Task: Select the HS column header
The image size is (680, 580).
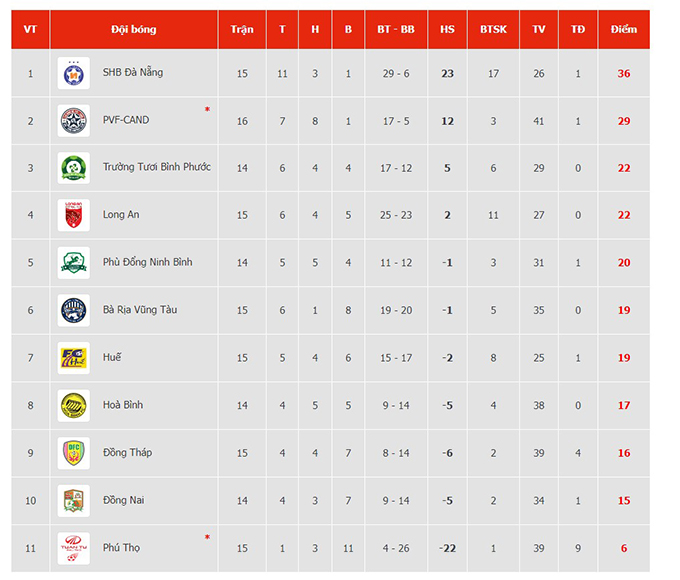Action: (x=447, y=29)
